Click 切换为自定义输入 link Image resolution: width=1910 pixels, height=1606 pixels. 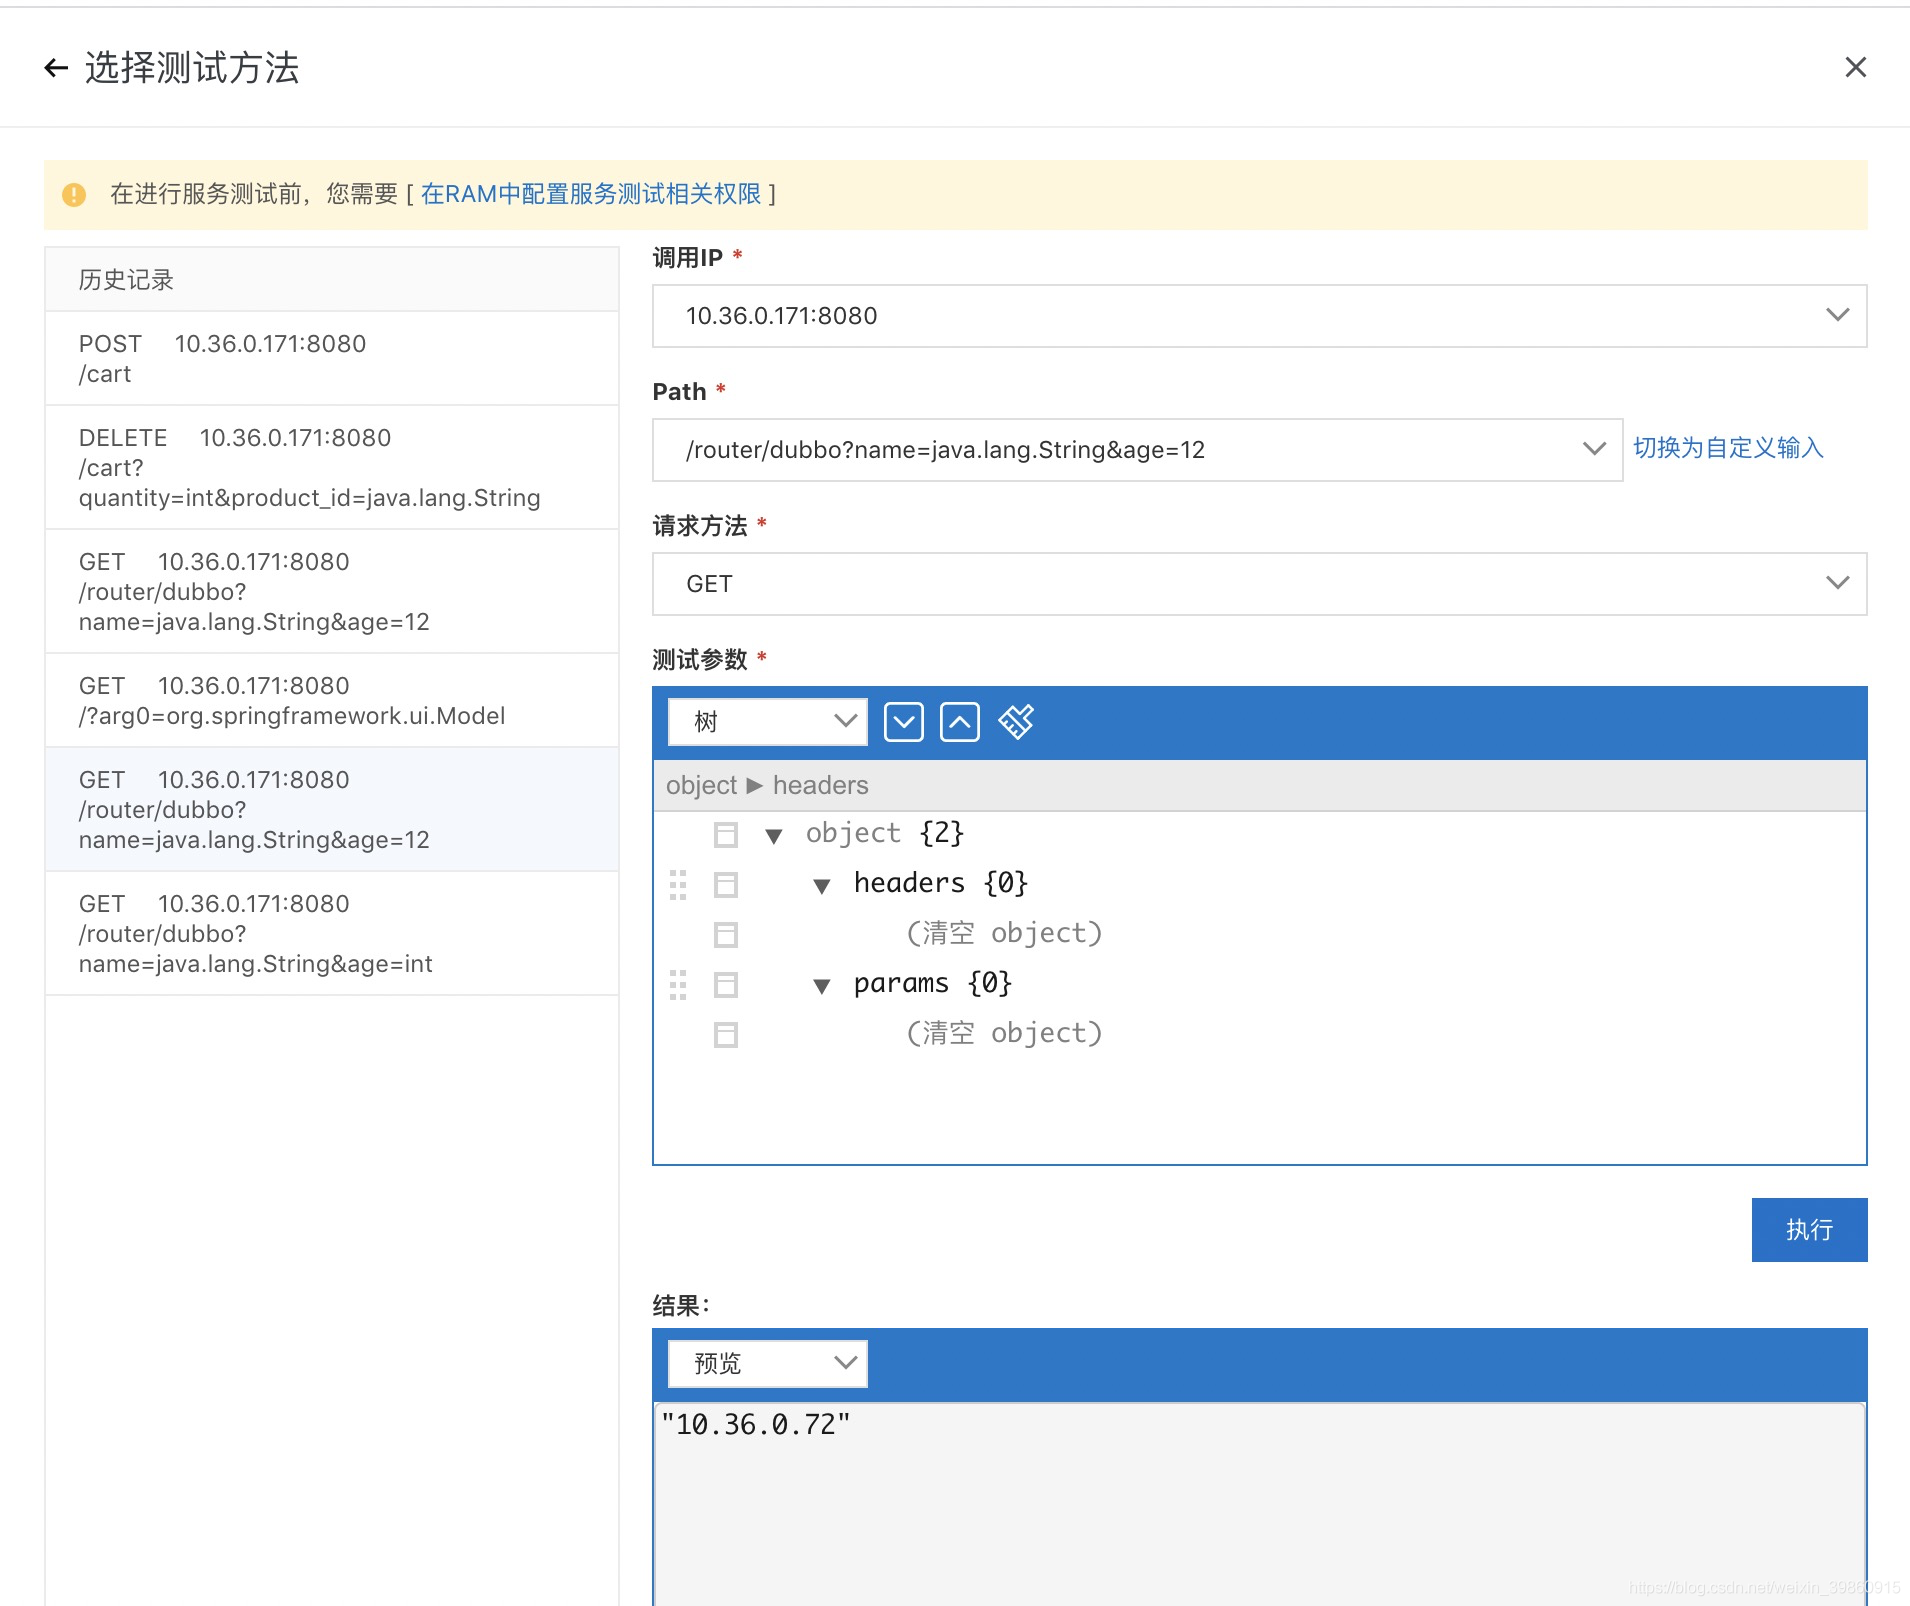click(1728, 448)
